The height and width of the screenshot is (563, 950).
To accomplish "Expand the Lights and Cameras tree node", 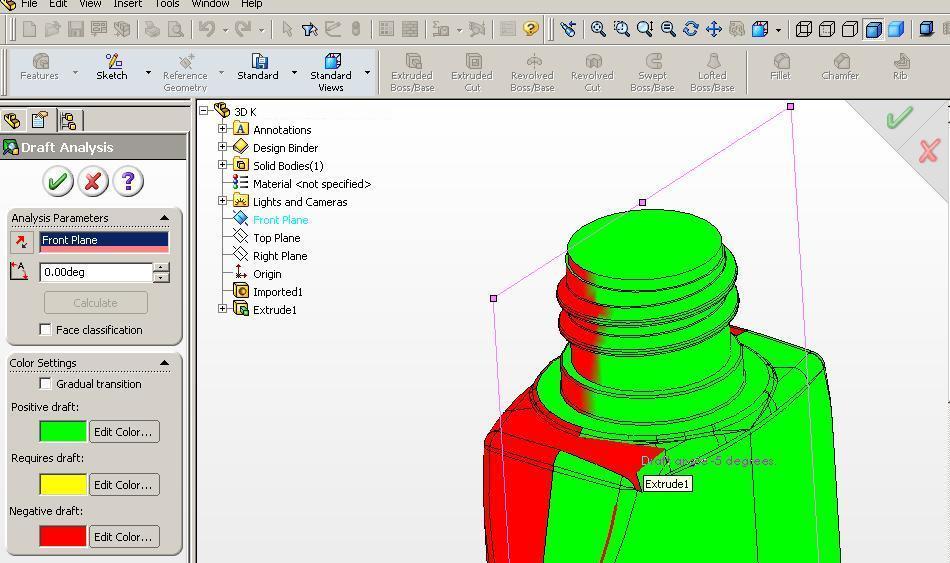I will click(222, 201).
